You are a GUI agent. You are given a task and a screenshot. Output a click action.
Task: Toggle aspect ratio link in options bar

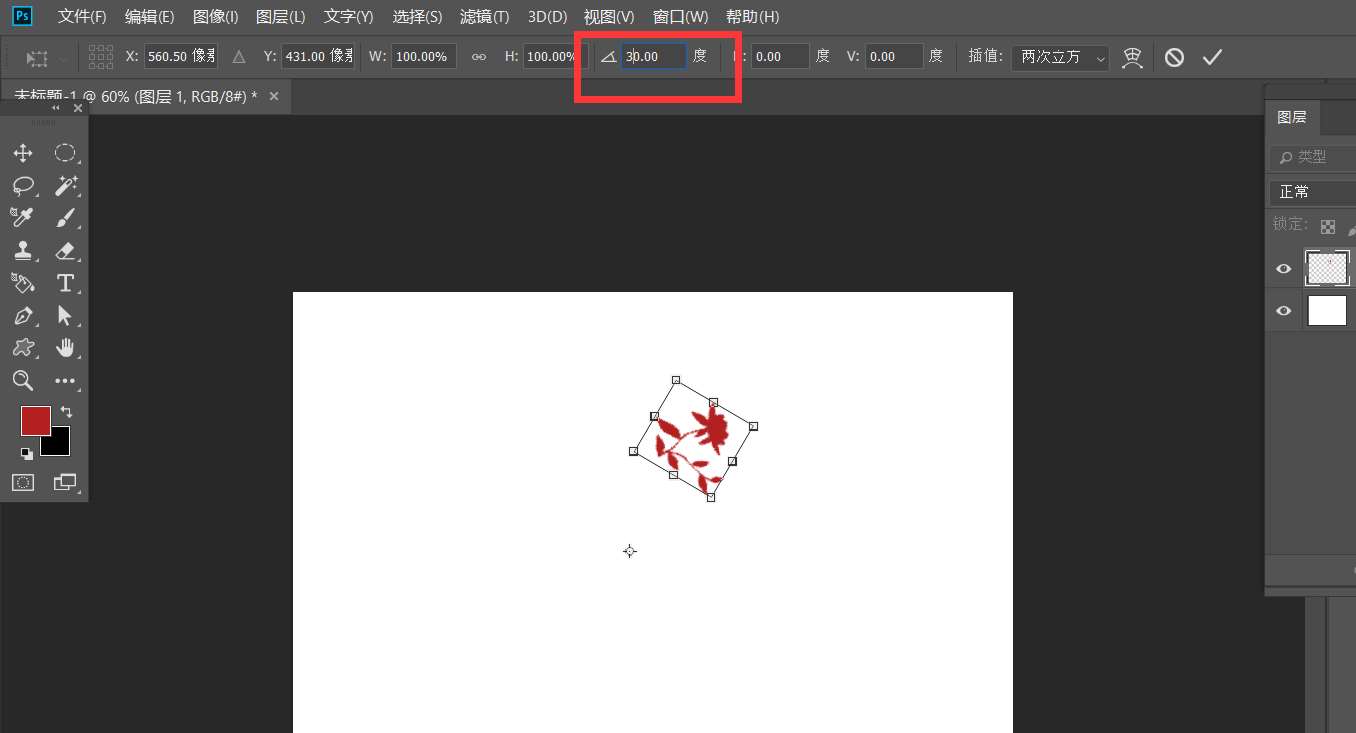[478, 57]
